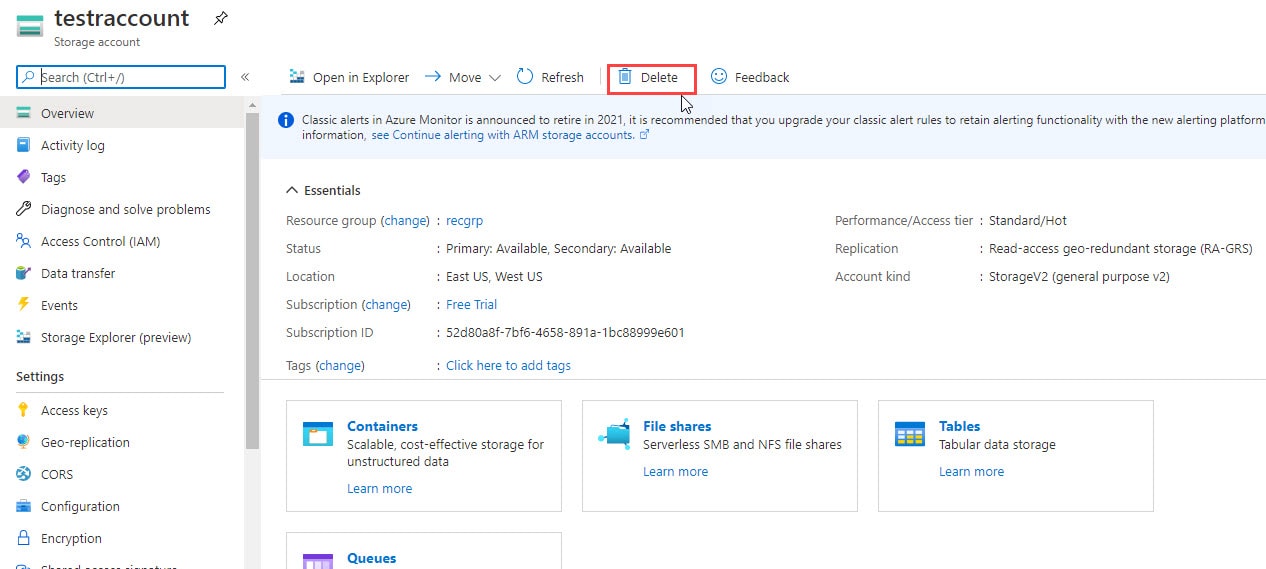Click the Move arrow icon
This screenshot has height=569, width=1266.
tap(433, 77)
